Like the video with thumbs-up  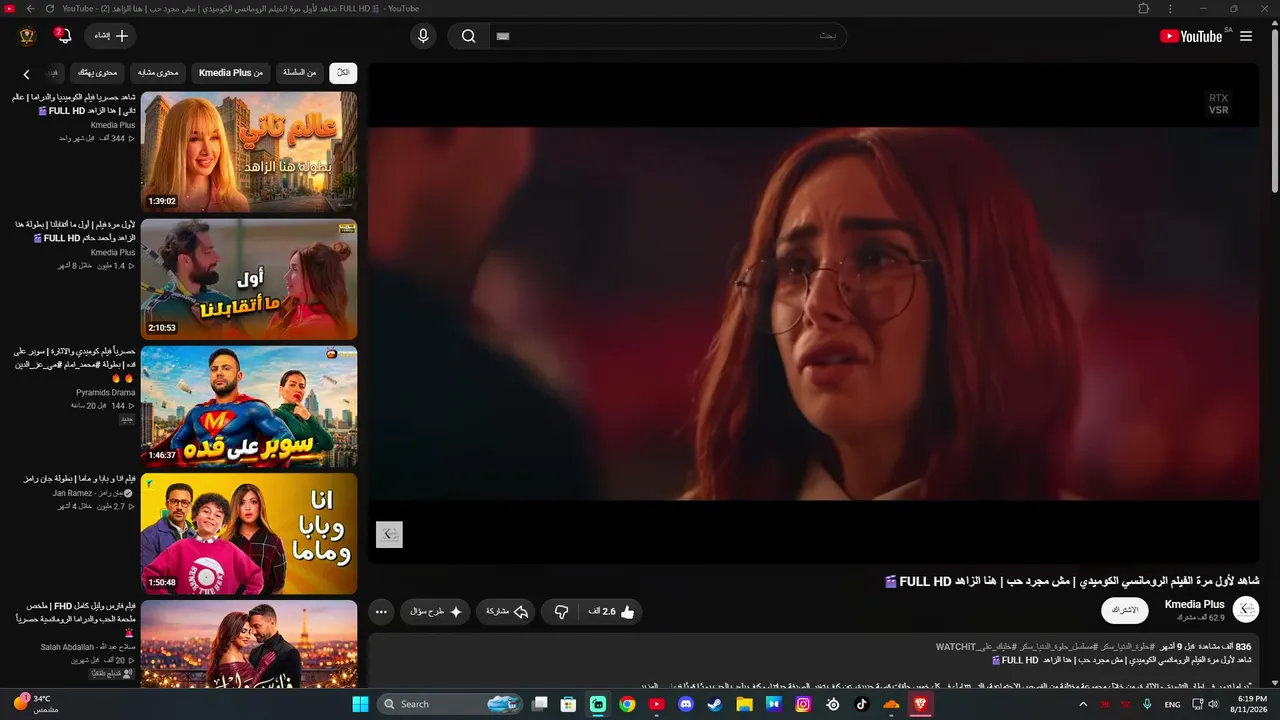[612, 611]
